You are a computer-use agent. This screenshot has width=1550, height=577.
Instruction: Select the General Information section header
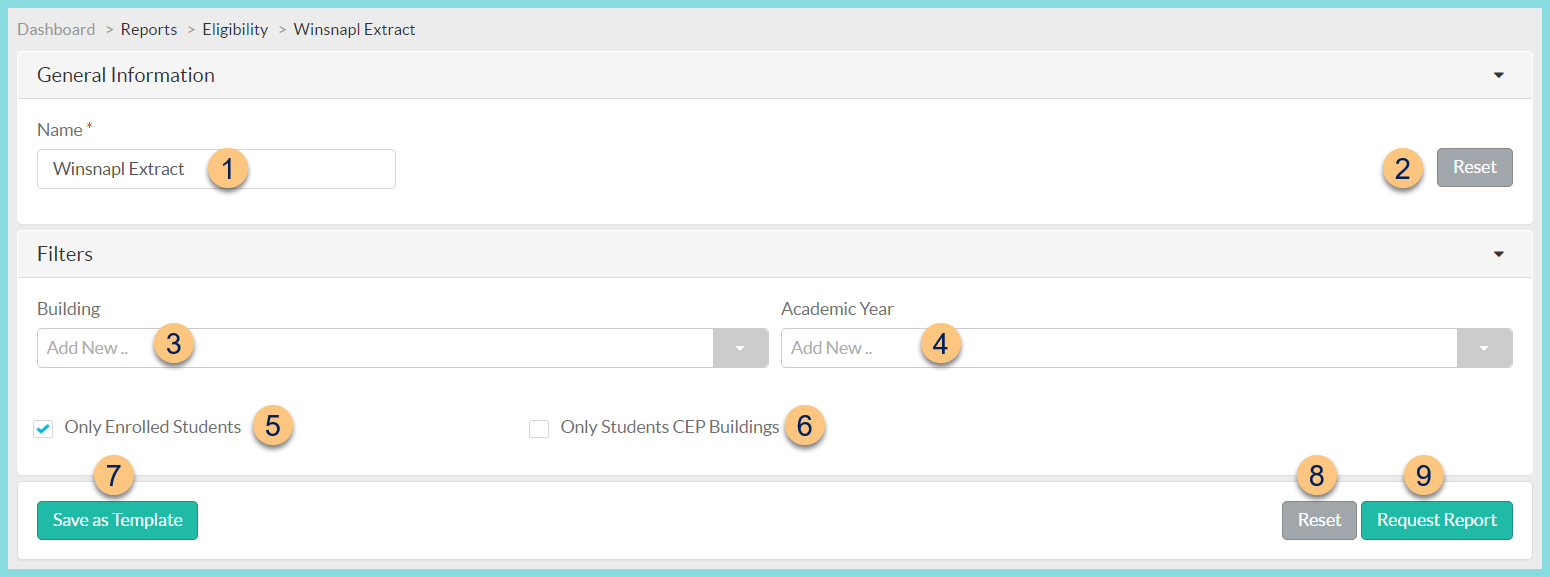(x=125, y=74)
